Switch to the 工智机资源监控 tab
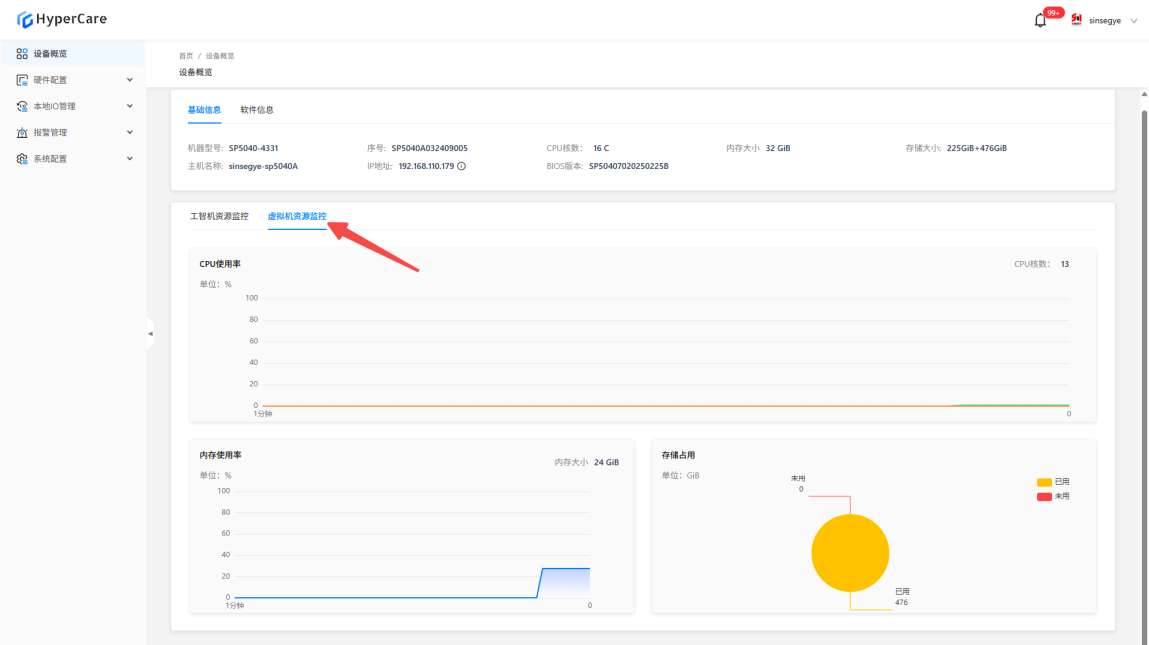 point(219,216)
